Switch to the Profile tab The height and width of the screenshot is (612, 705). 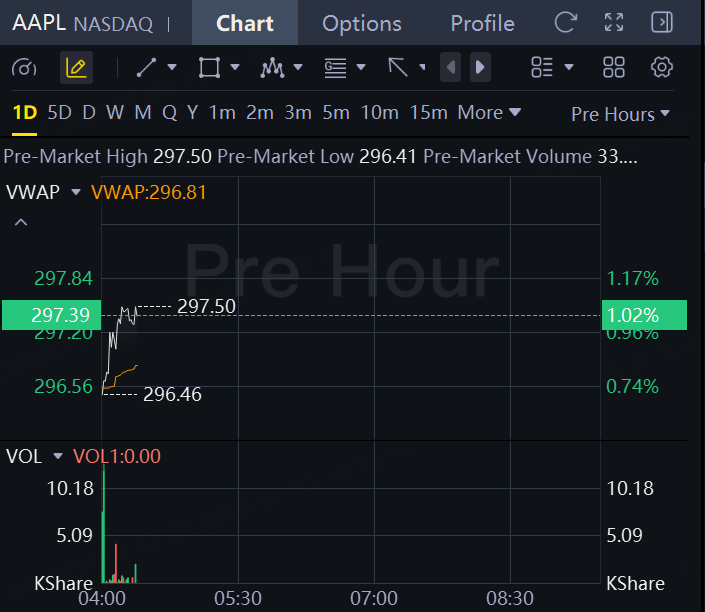(x=482, y=23)
